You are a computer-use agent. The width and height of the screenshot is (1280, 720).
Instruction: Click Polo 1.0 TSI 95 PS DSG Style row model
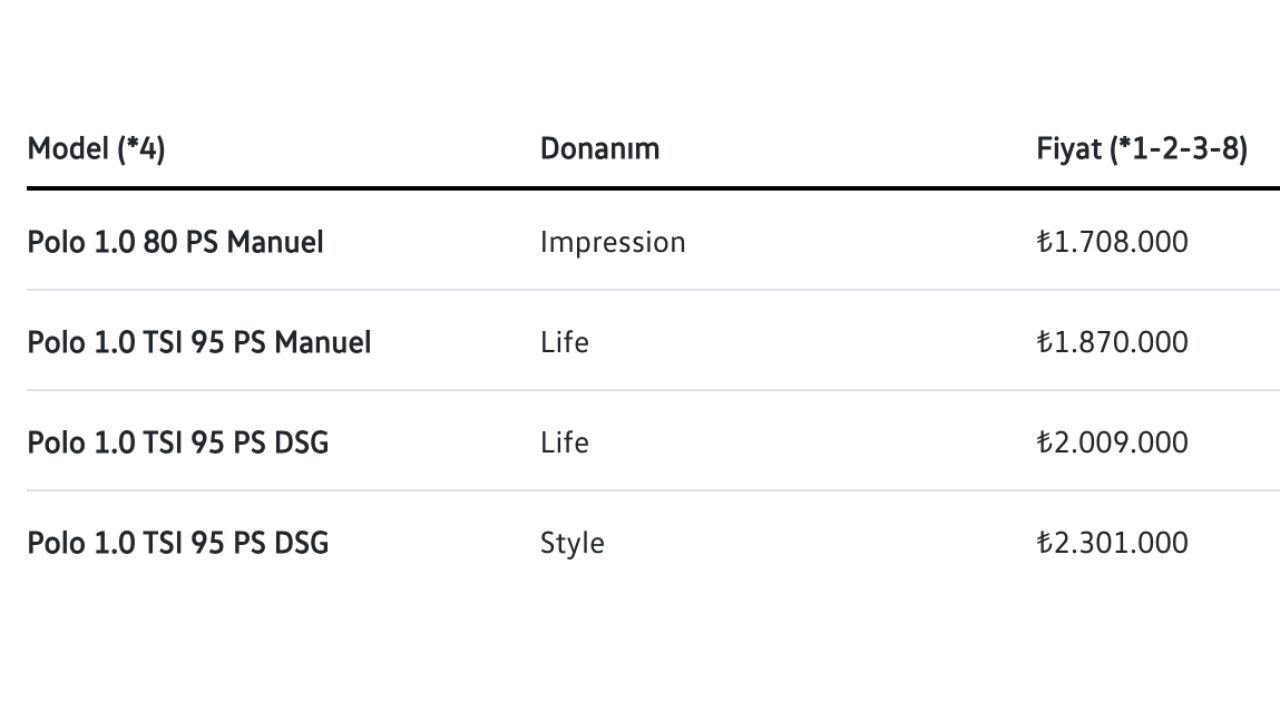click(178, 543)
